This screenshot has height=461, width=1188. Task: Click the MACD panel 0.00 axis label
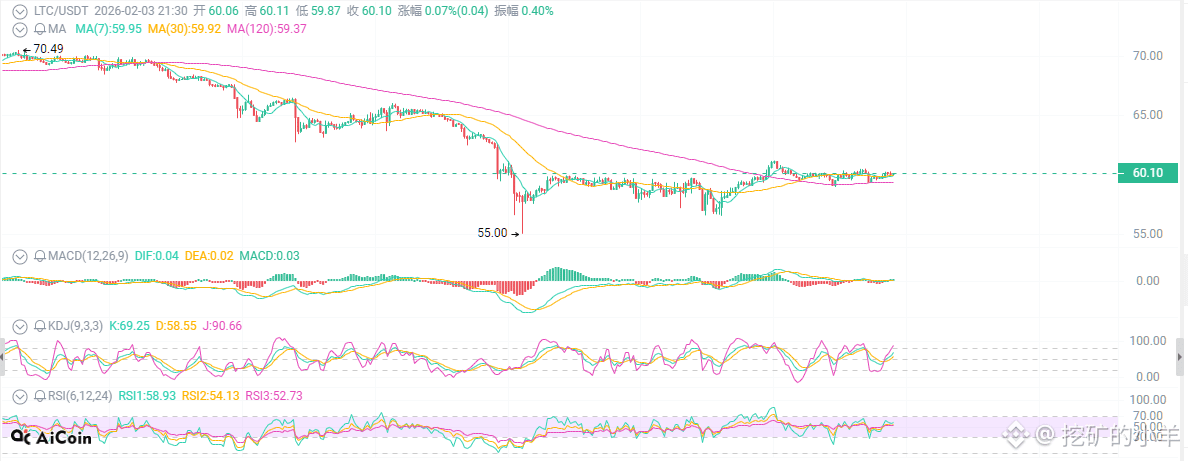click(x=1150, y=281)
